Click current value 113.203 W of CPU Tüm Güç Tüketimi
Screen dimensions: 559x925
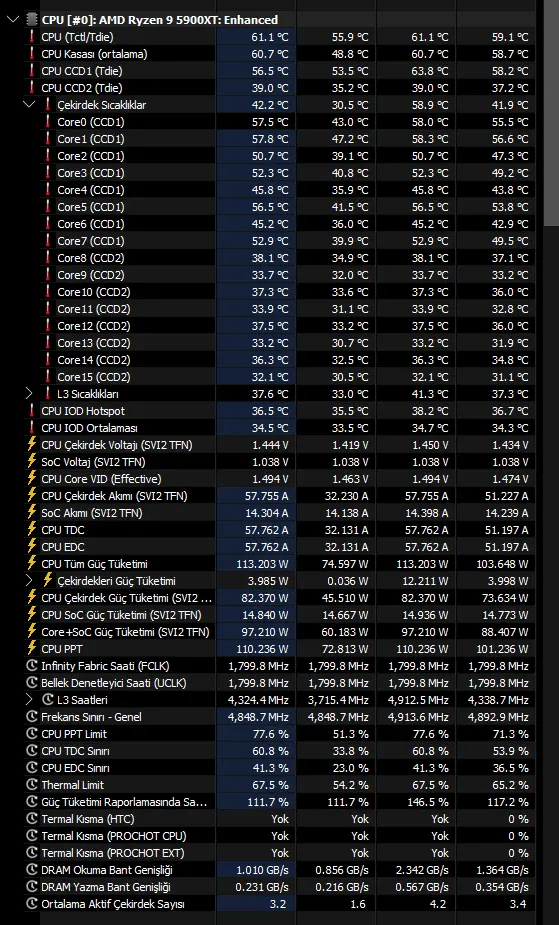262,563
